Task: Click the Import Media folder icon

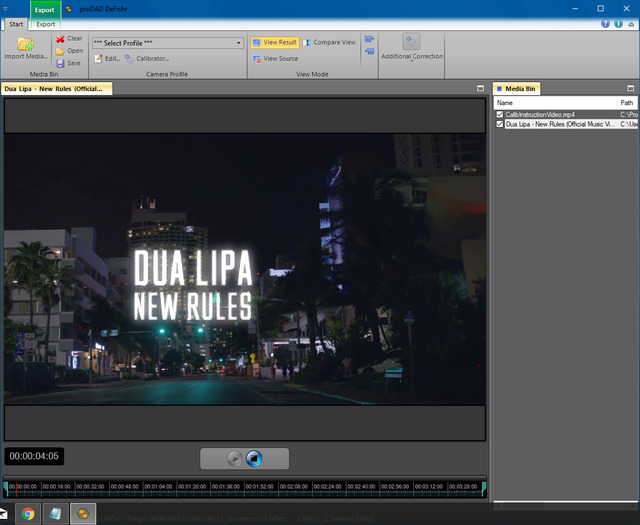Action: [x=25, y=44]
